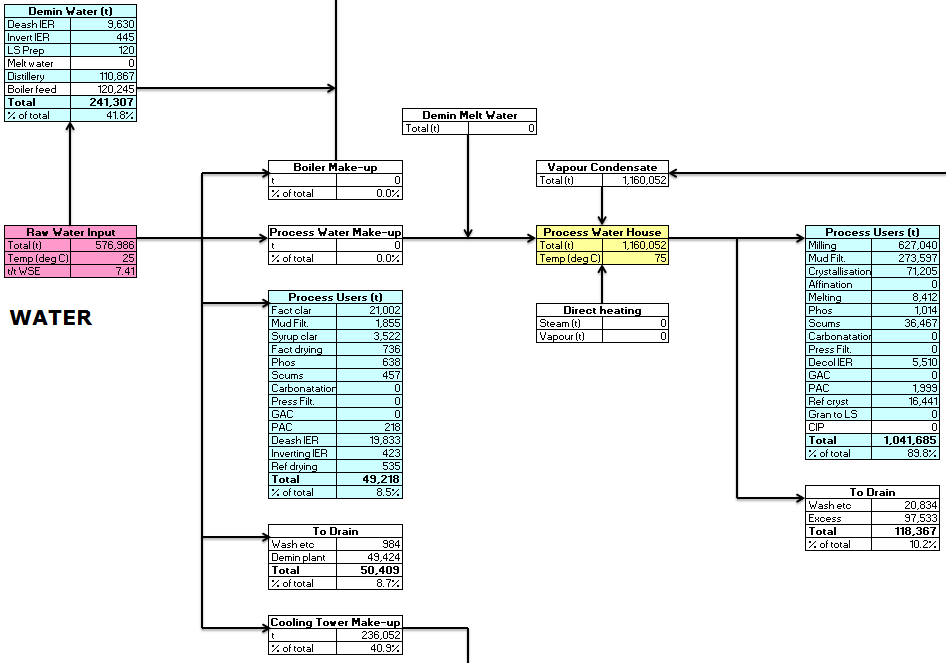Screen dimensions: 946x663
Task: Click the Demin Water total 241,307 cell
Action: point(103,102)
